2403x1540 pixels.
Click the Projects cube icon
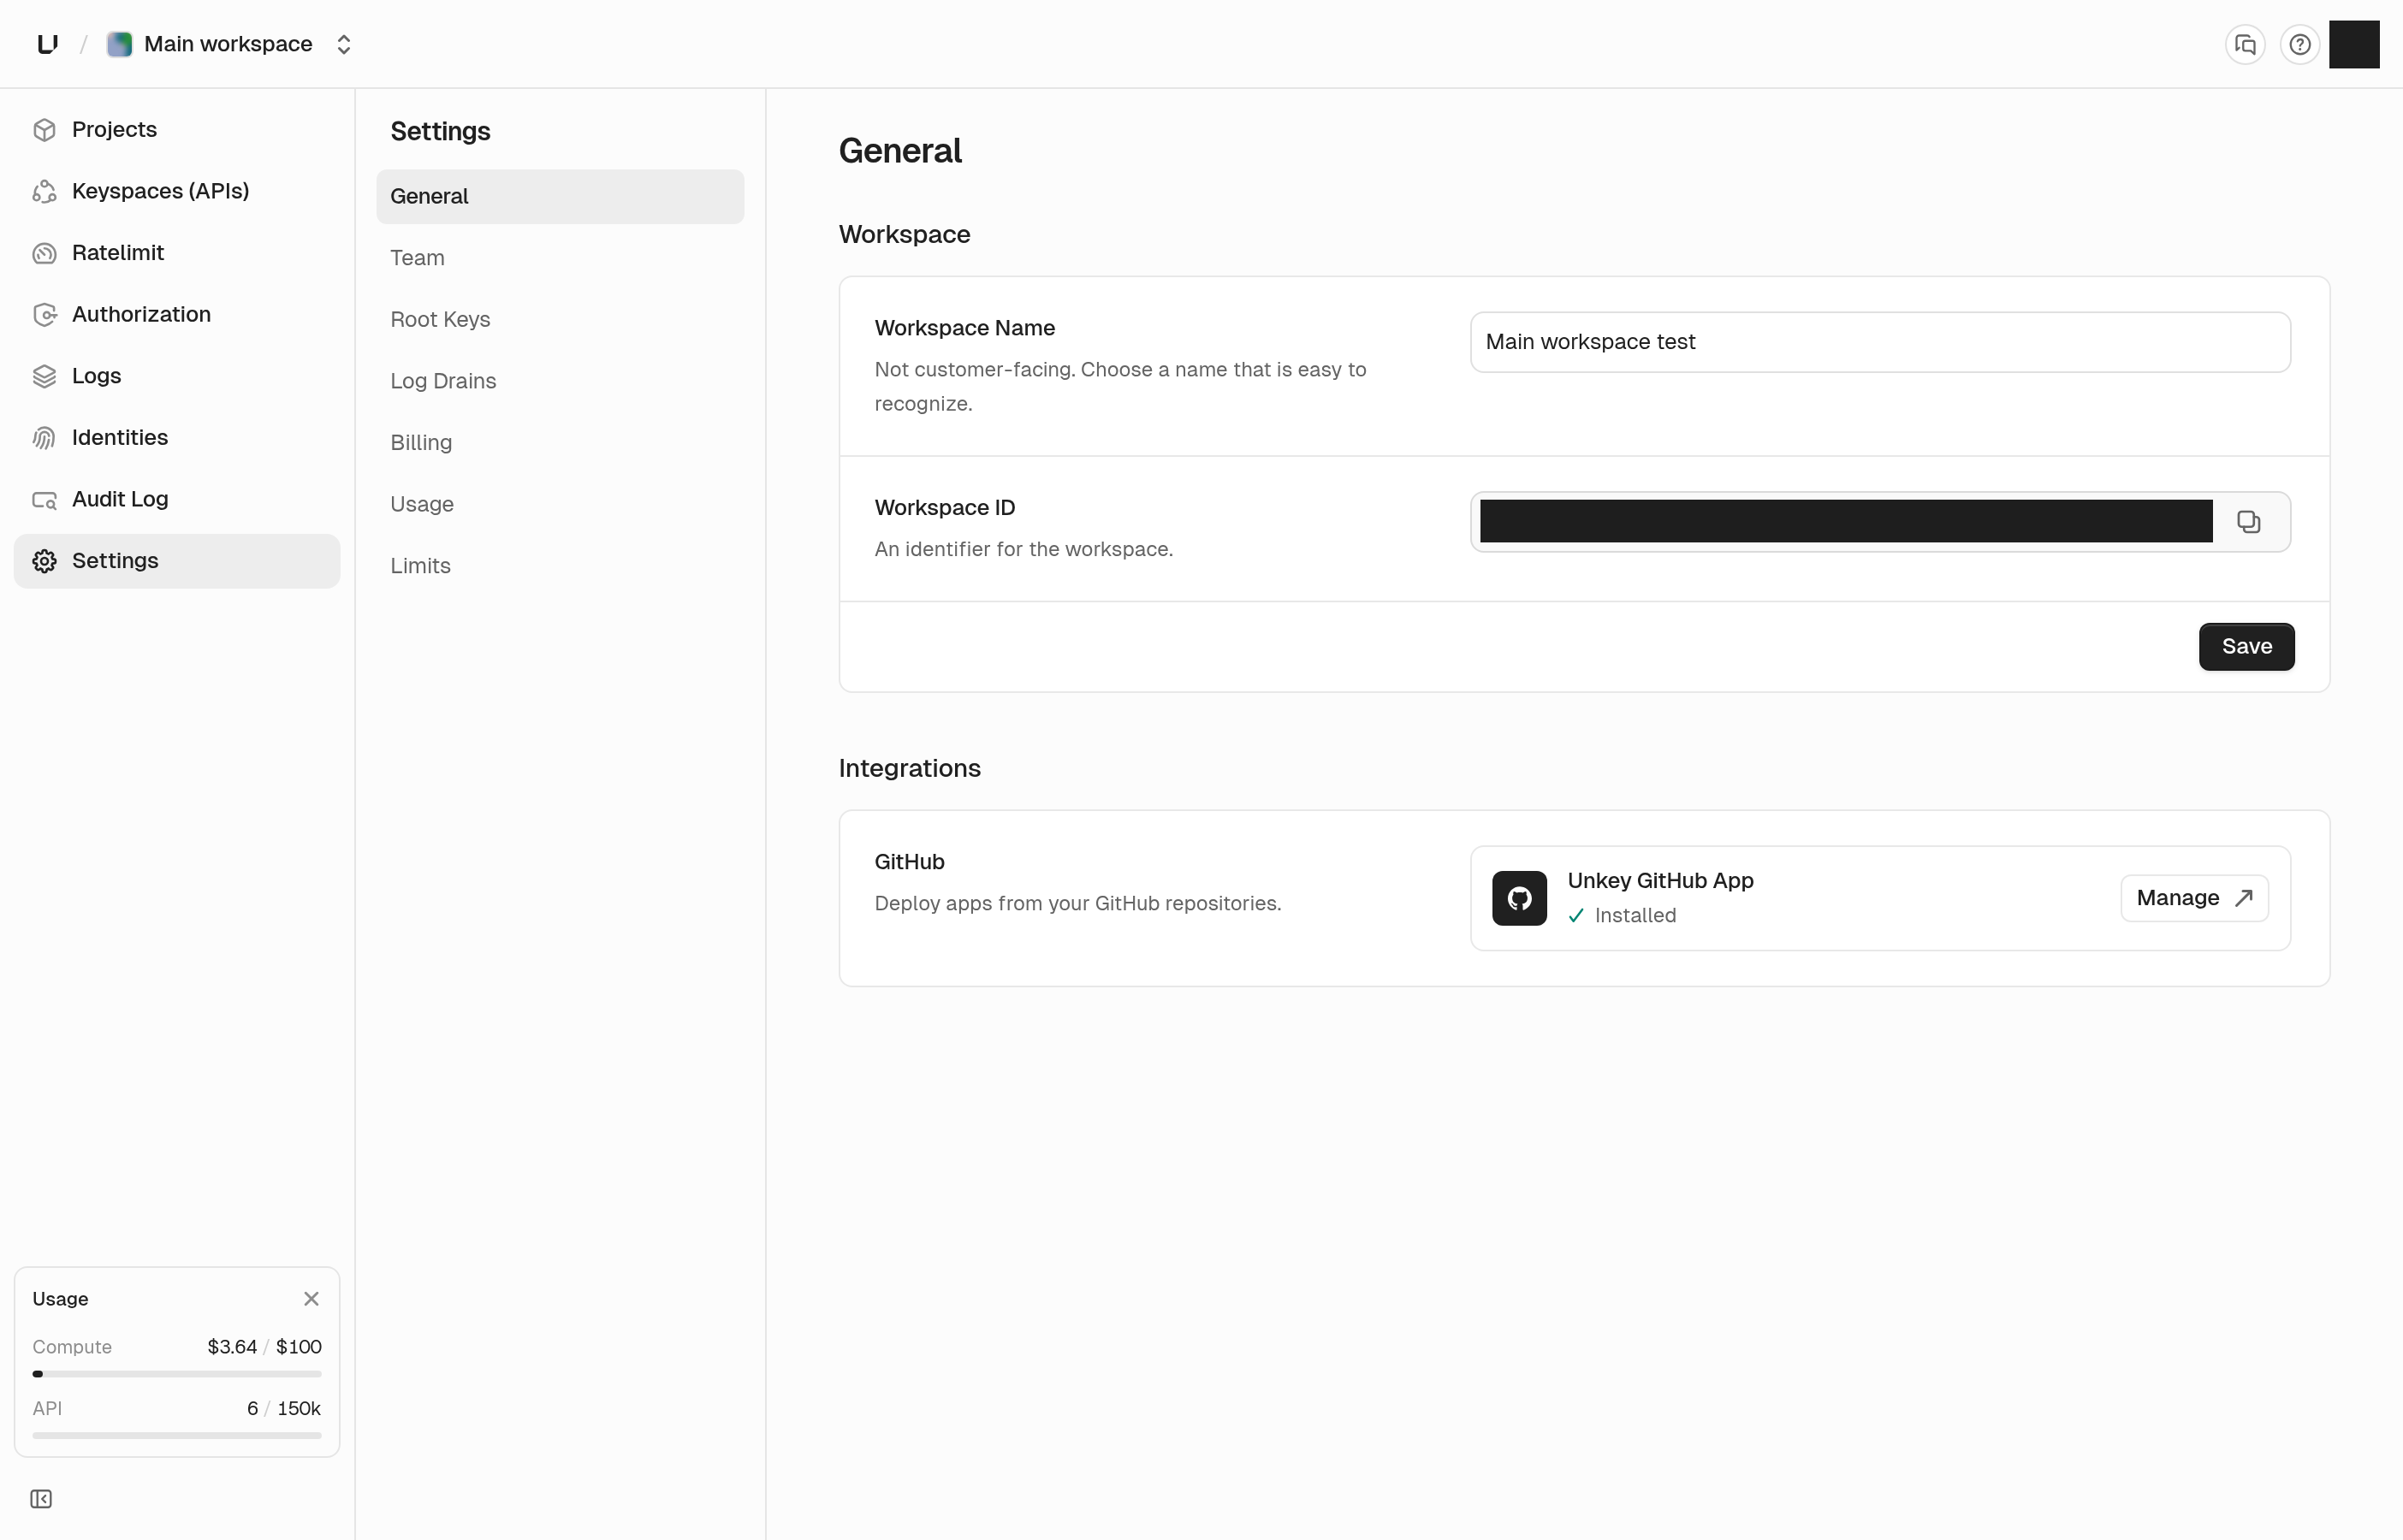click(x=44, y=130)
